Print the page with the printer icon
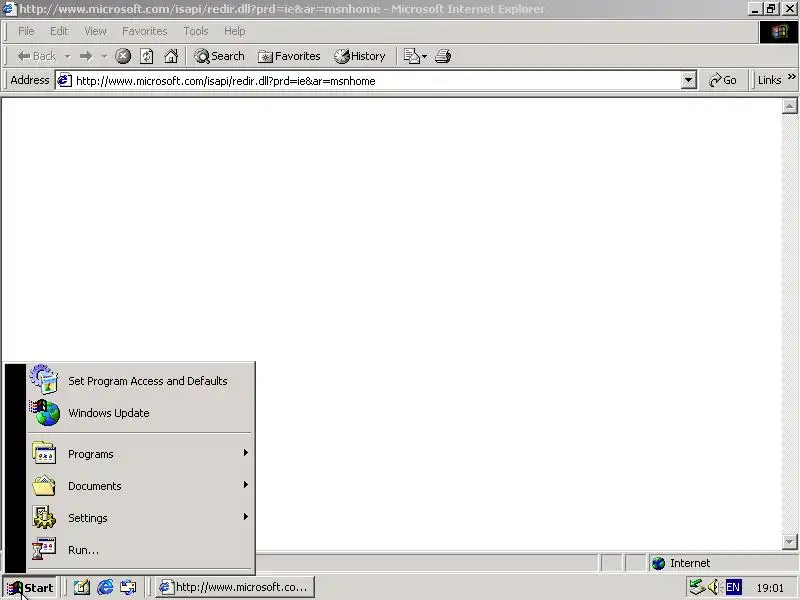The height and width of the screenshot is (600, 800). [443, 56]
